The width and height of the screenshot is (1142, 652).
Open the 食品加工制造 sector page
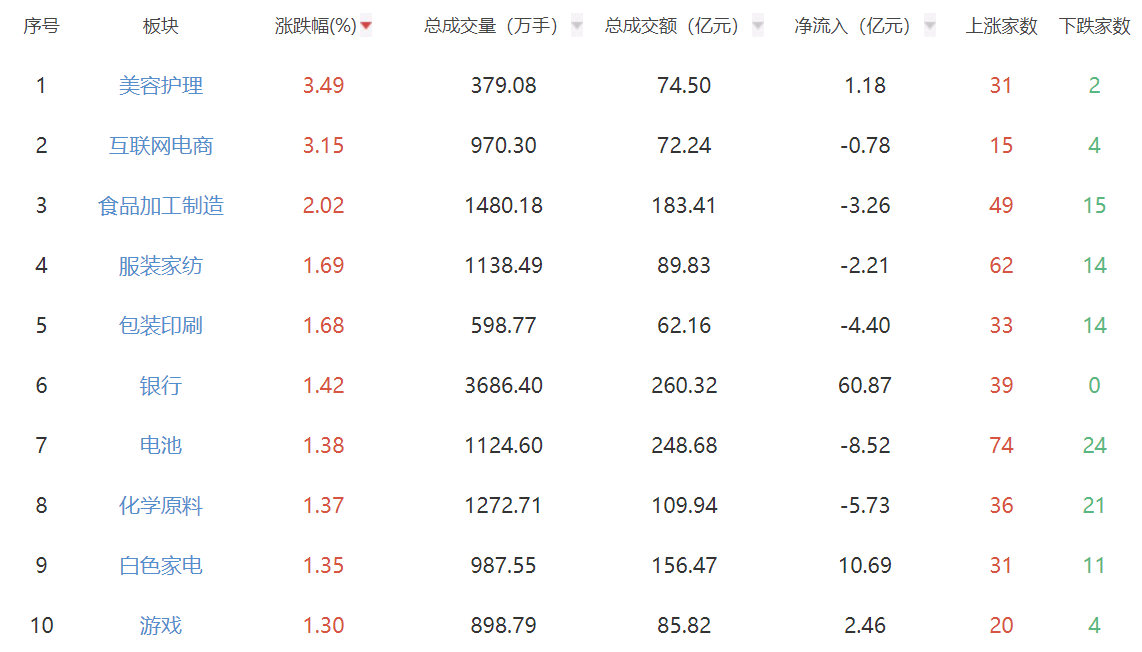tap(160, 206)
